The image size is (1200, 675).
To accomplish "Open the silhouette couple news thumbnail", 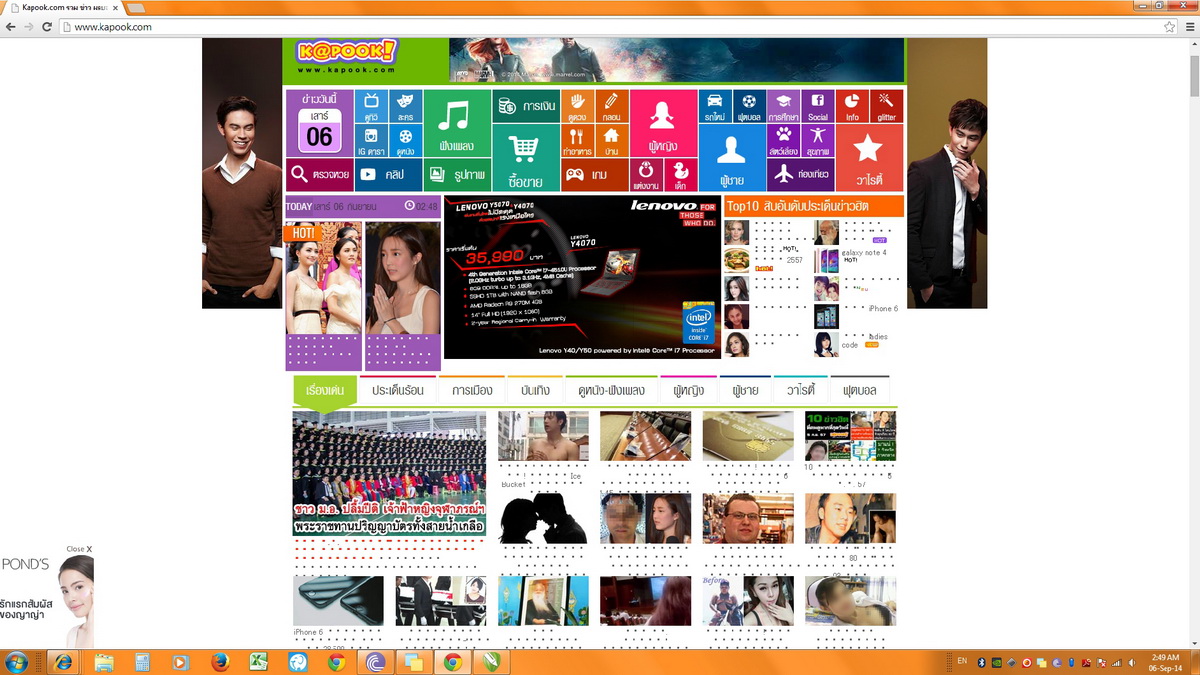I will [543, 518].
